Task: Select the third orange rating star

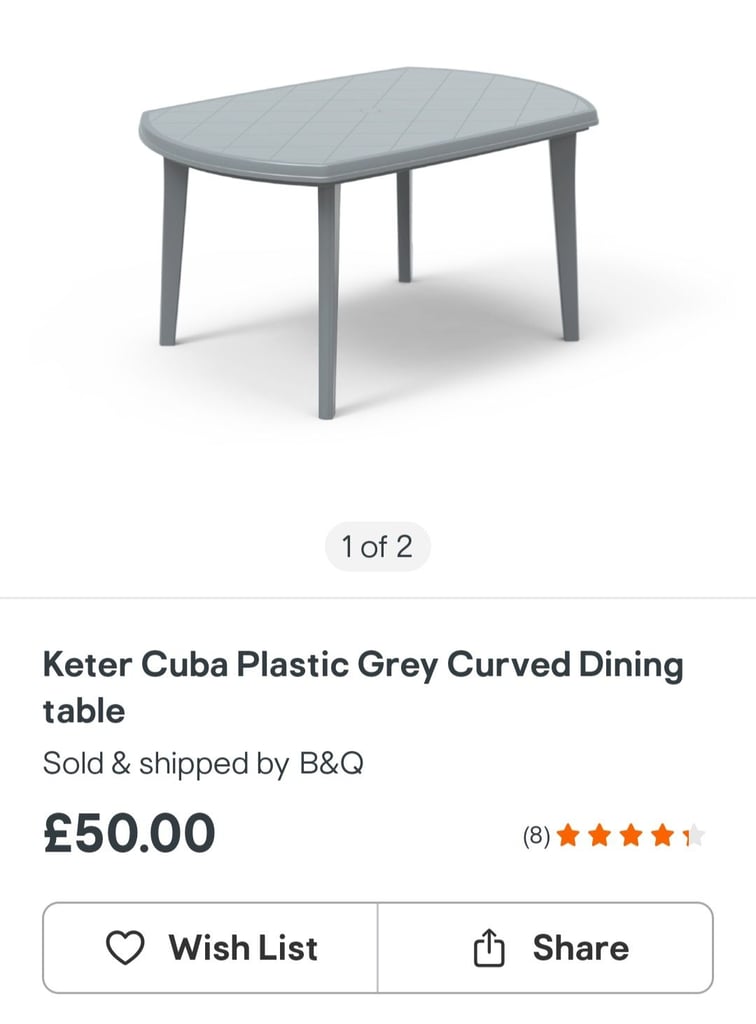Action: tap(631, 835)
